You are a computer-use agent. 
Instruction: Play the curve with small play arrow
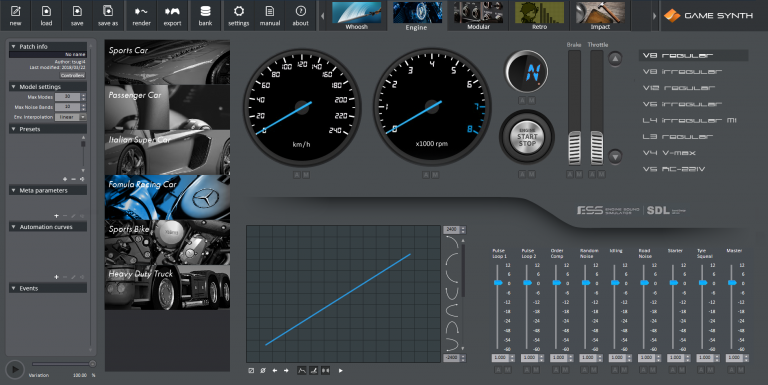point(341,371)
